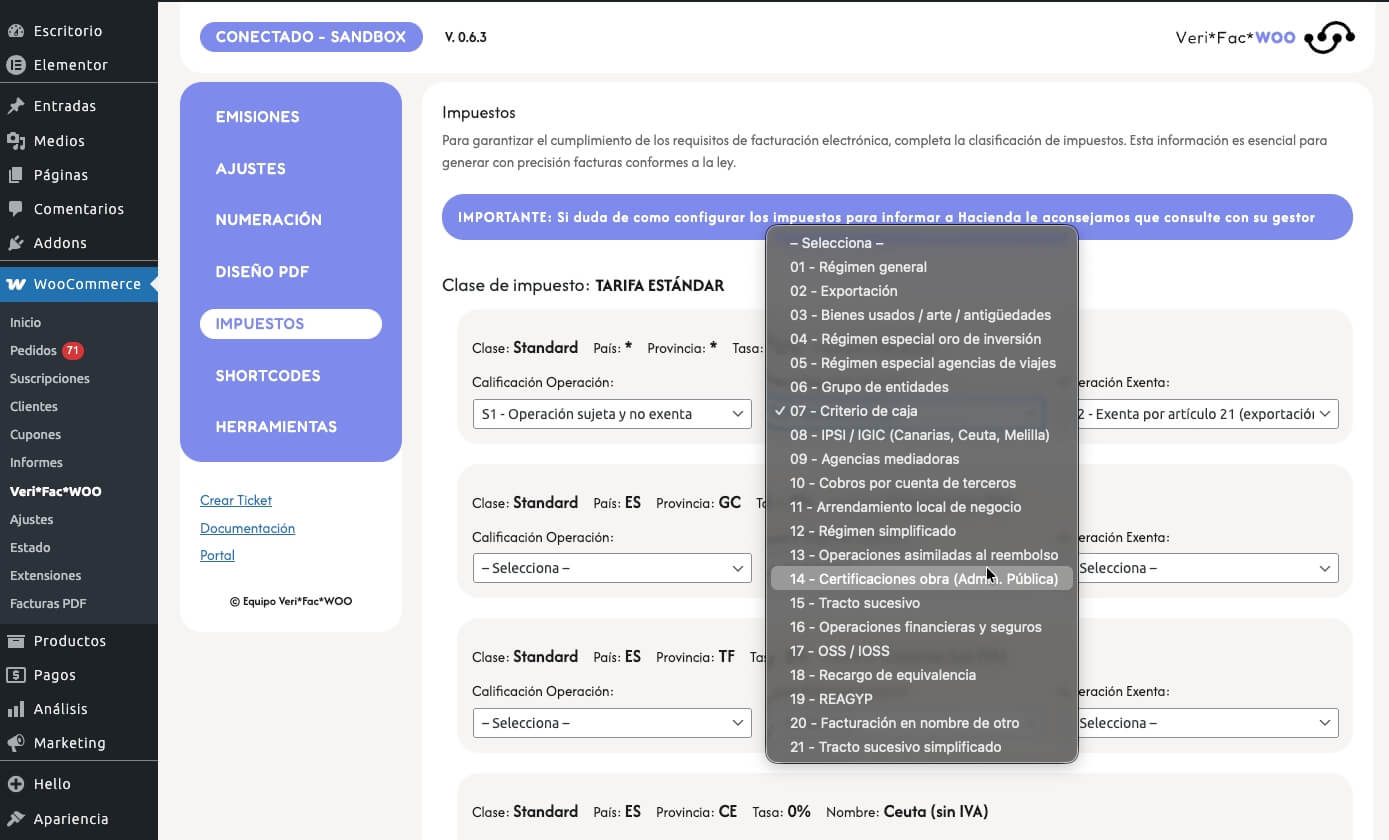Select 11 - Arrendamiento local de negocio
The width and height of the screenshot is (1389, 840).
tap(922, 507)
